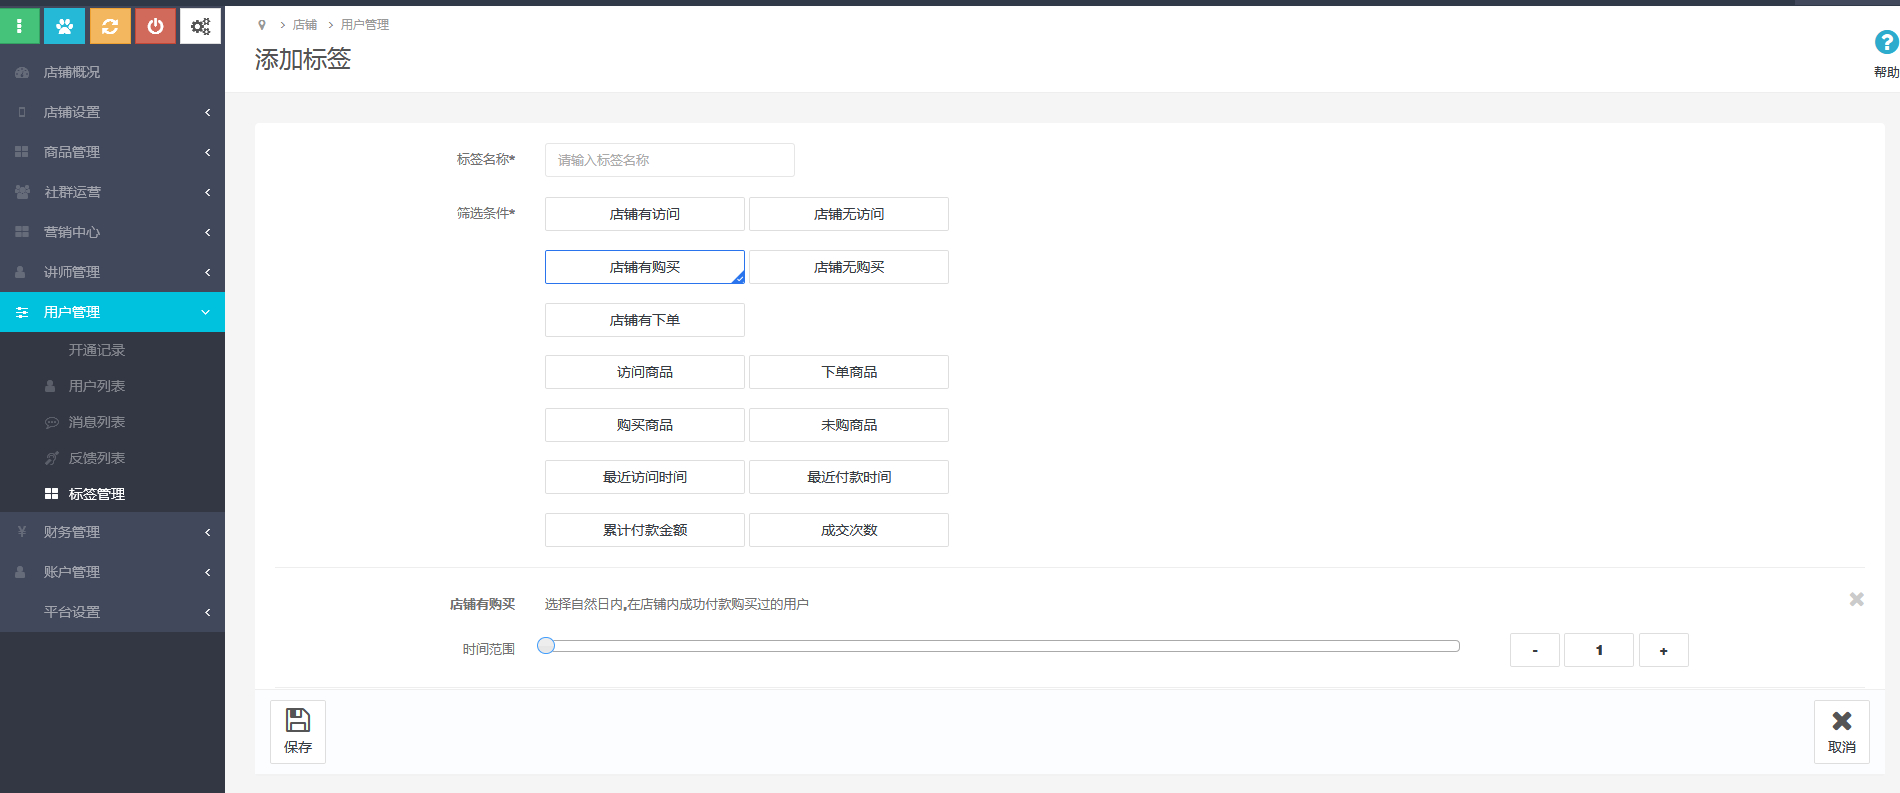
Task: Click the 取消 cancel button
Action: pos(1841,731)
